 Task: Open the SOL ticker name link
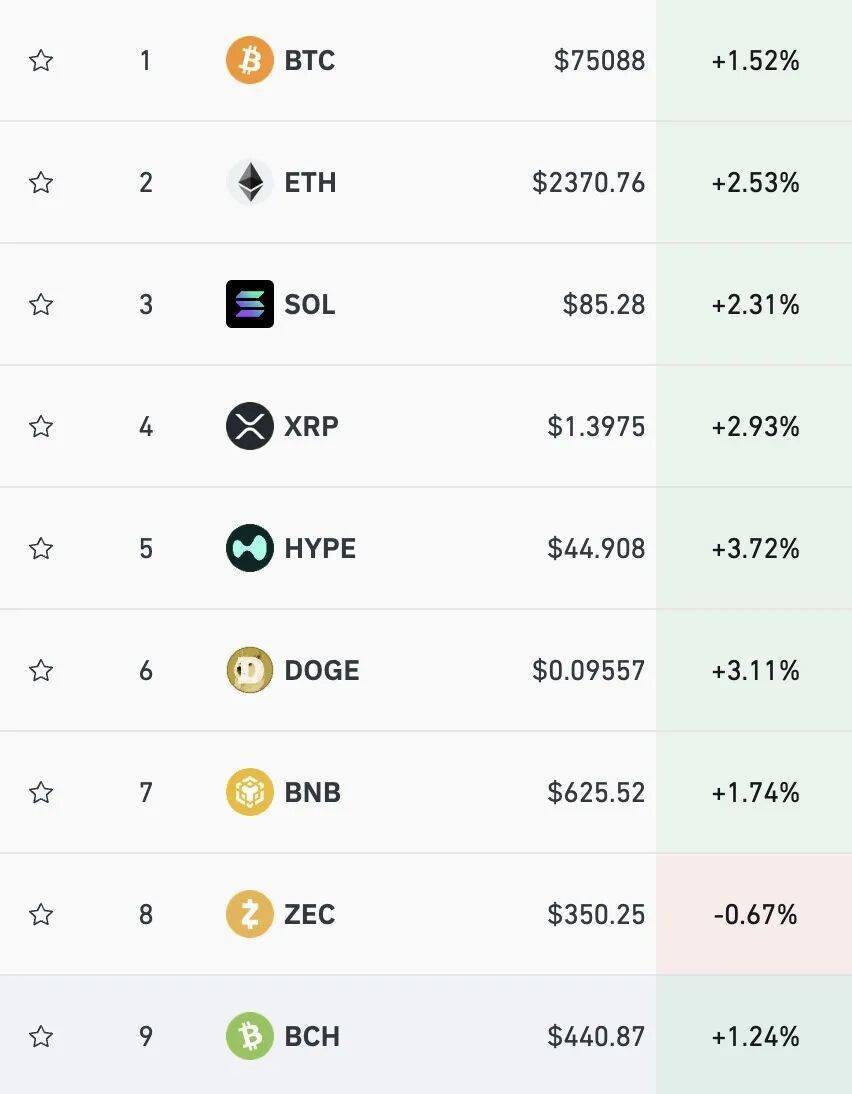[x=310, y=304]
